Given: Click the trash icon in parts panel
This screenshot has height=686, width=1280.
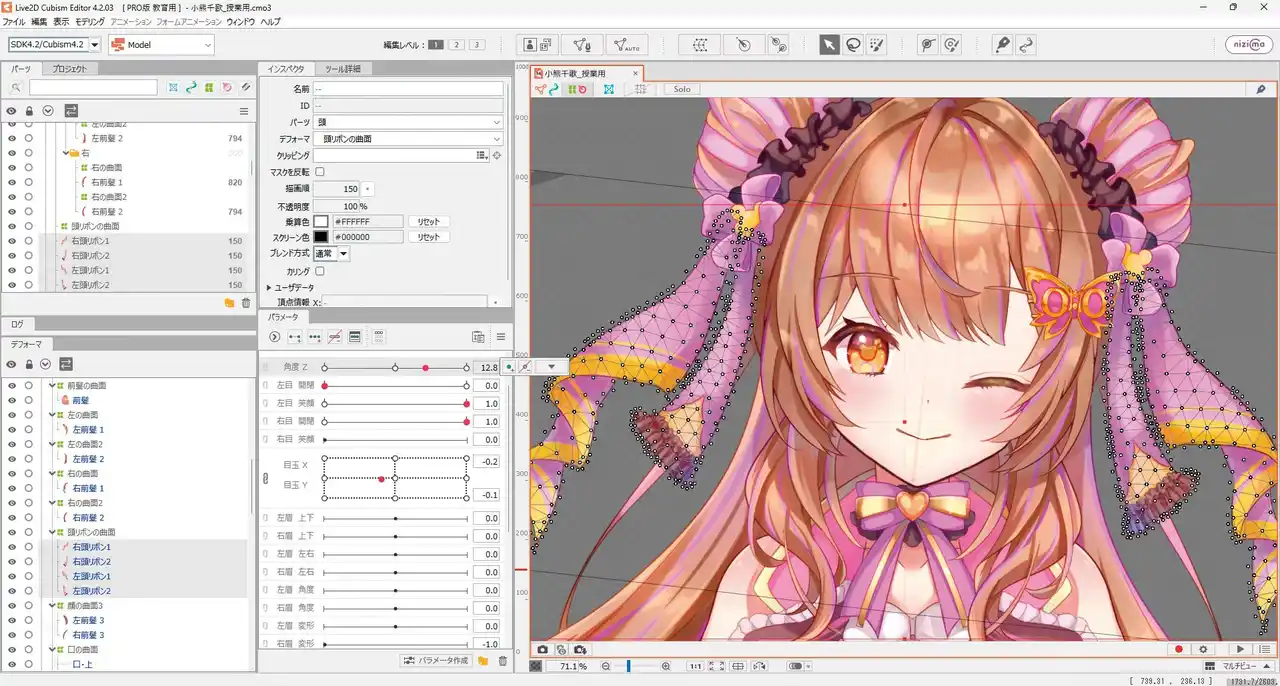Looking at the screenshot, I should pyautogui.click(x=246, y=303).
